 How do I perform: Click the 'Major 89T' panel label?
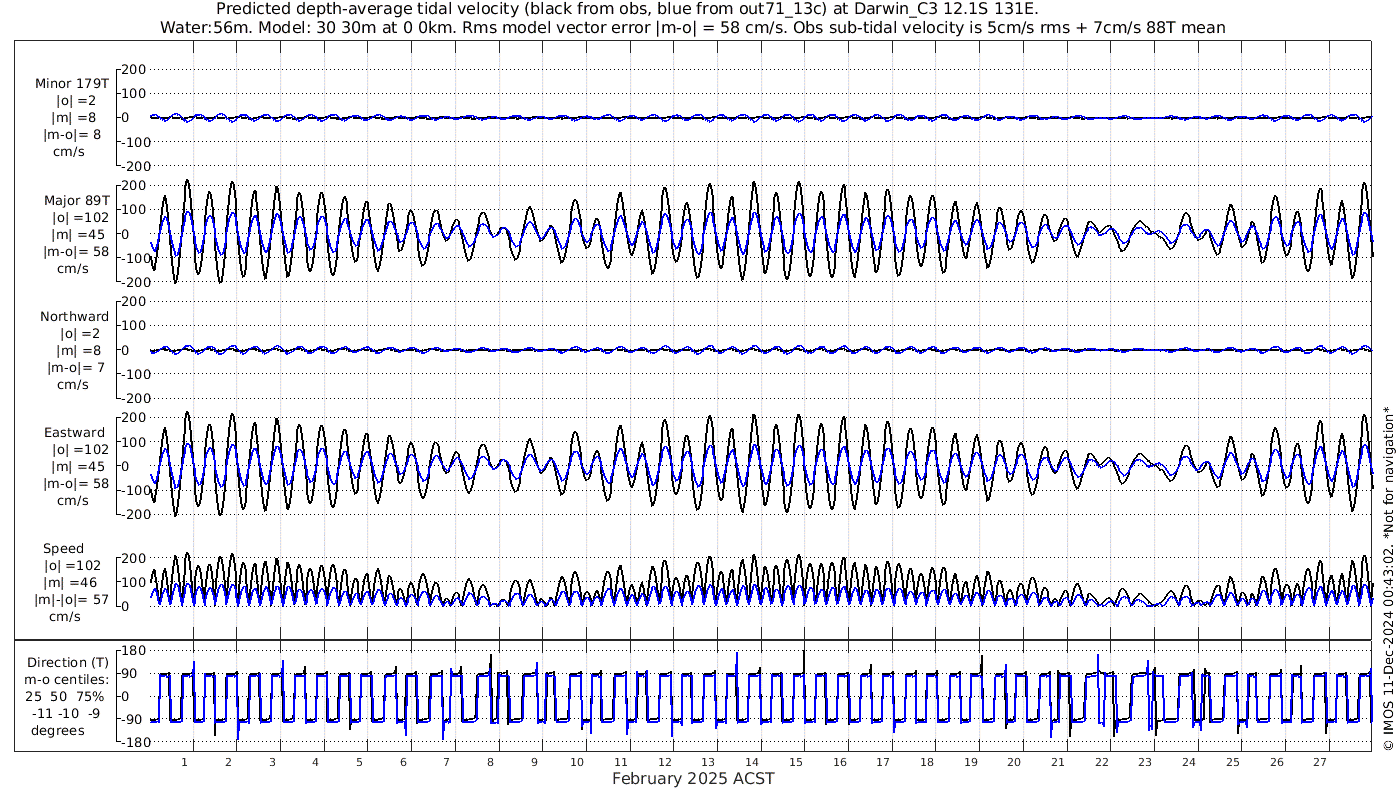(x=76, y=200)
